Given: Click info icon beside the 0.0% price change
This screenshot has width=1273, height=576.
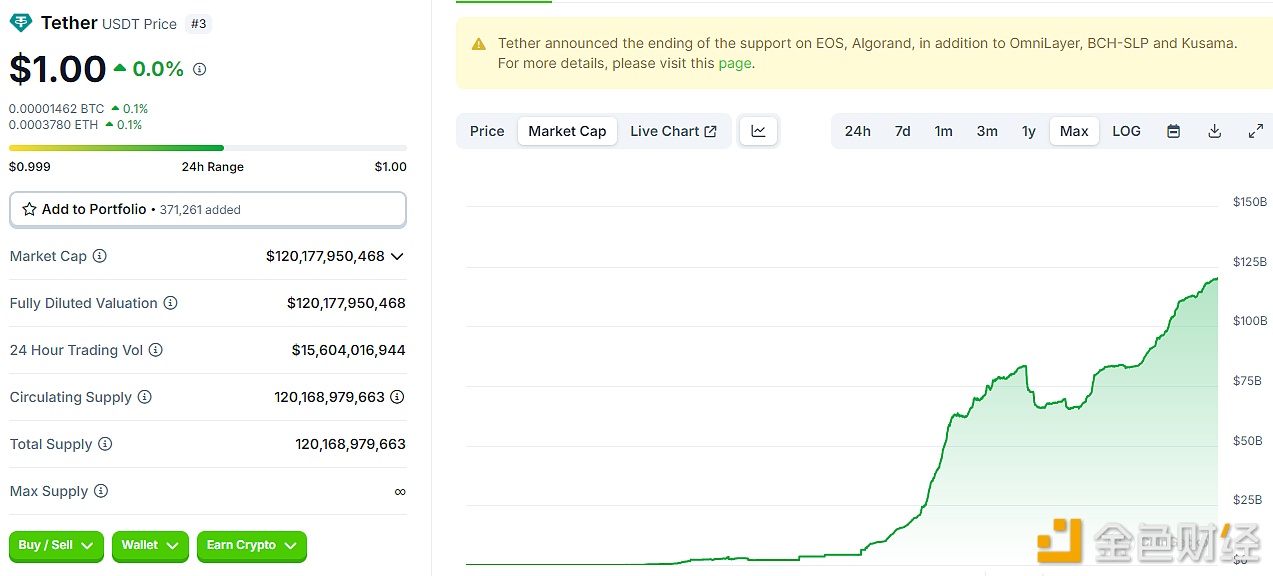Looking at the screenshot, I should 199,69.
